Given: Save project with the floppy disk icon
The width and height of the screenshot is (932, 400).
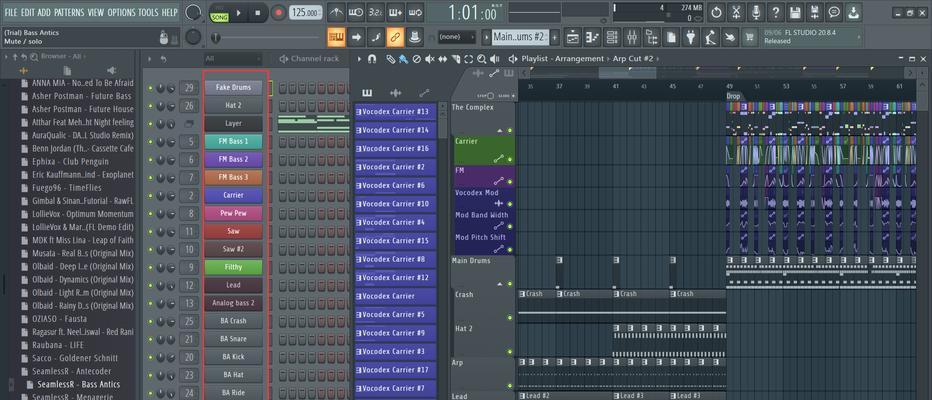Looking at the screenshot, I should pos(795,12).
